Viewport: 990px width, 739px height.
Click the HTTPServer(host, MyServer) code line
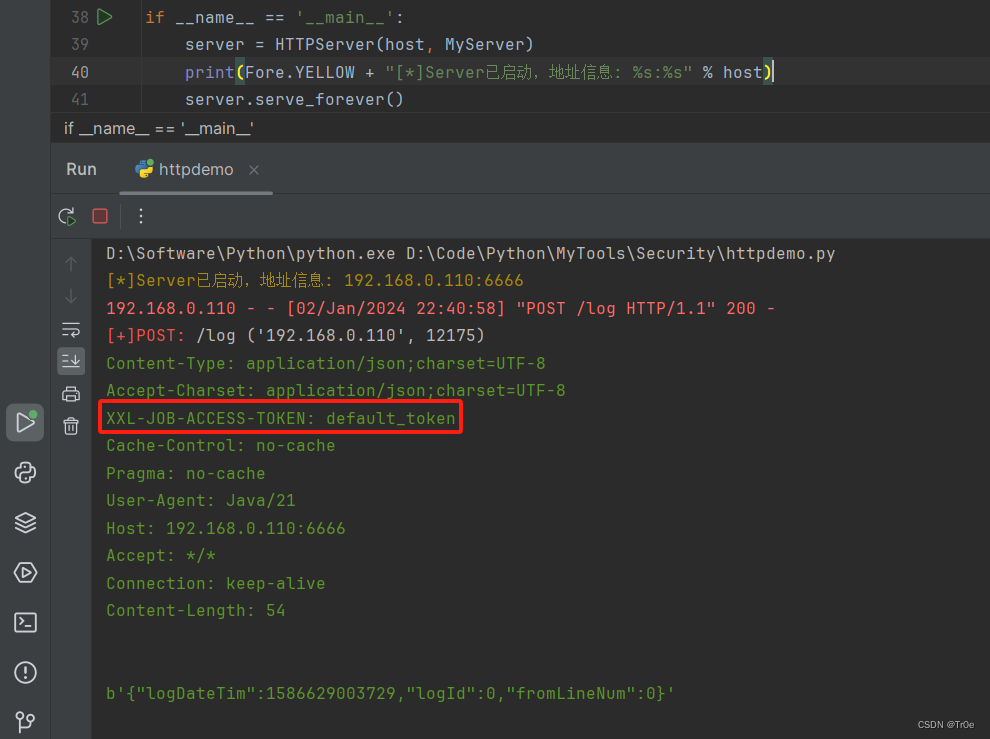(x=359, y=44)
